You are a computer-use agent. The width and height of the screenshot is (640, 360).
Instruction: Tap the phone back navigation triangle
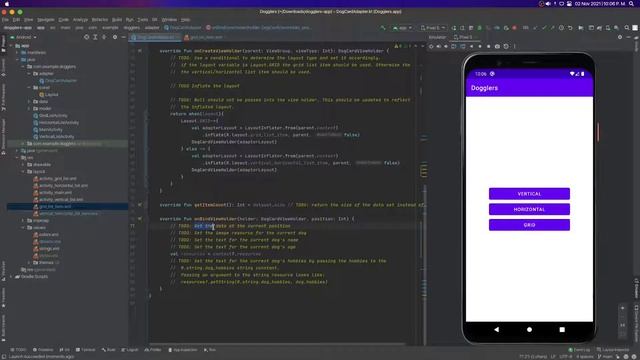coord(496,329)
